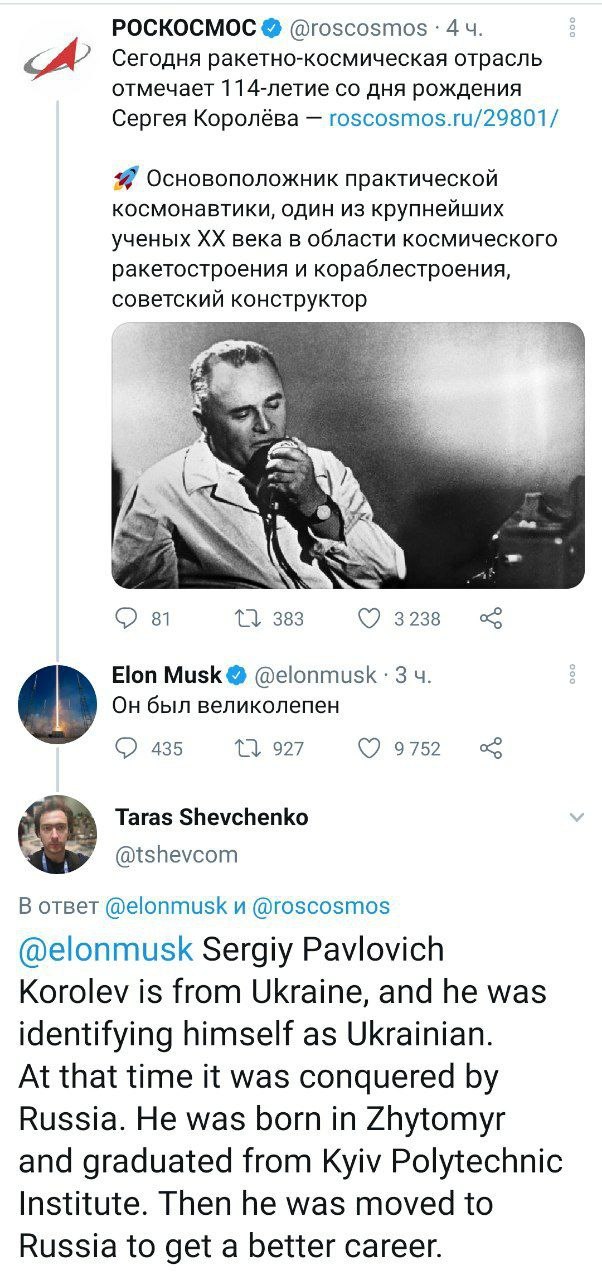Expand chevron on Taras Shevchenko tweet

pos(577,818)
